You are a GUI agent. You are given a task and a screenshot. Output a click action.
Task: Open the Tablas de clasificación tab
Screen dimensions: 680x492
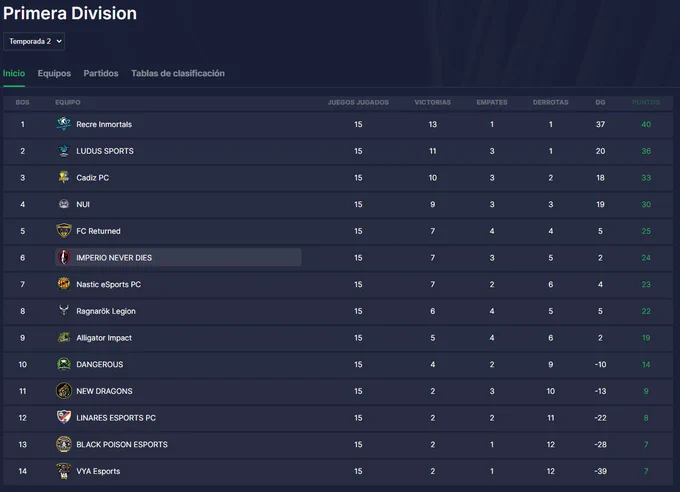click(x=178, y=73)
